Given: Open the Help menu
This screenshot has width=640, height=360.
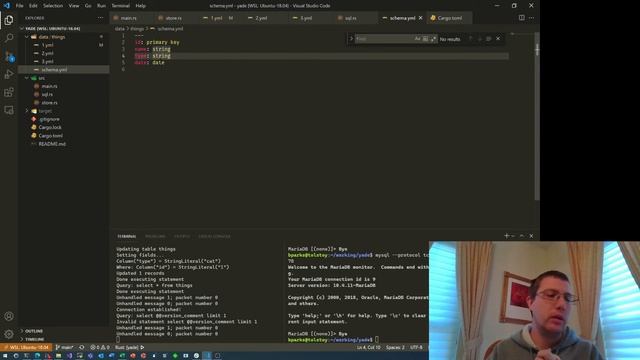Looking at the screenshot, I should (x=140, y=6).
